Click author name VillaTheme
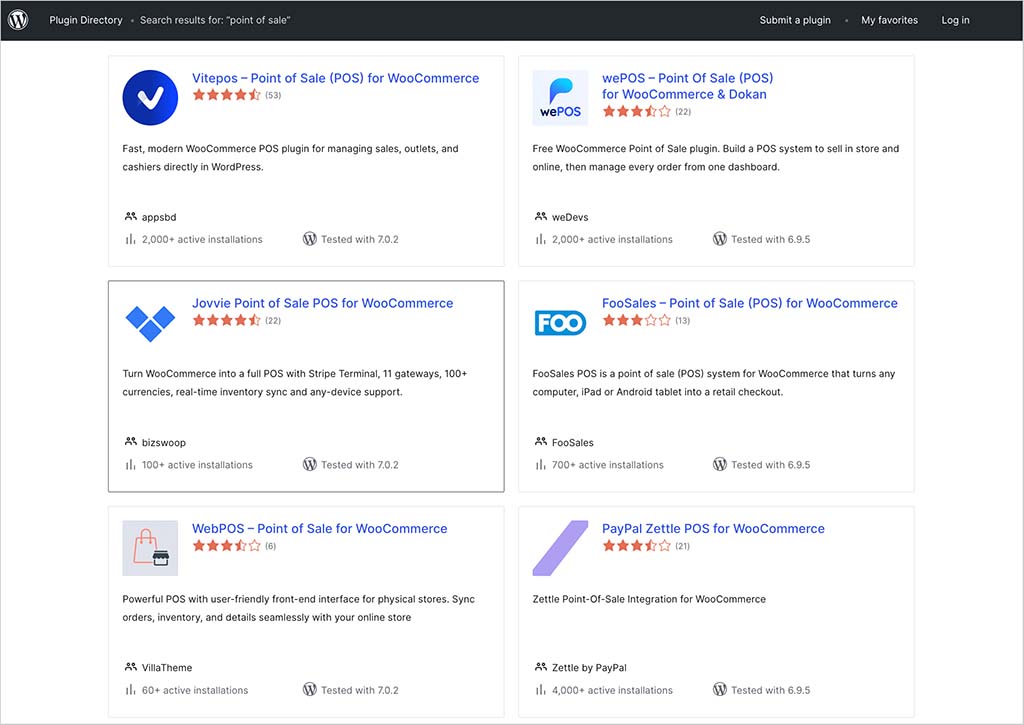This screenshot has height=725, width=1024. pos(167,668)
